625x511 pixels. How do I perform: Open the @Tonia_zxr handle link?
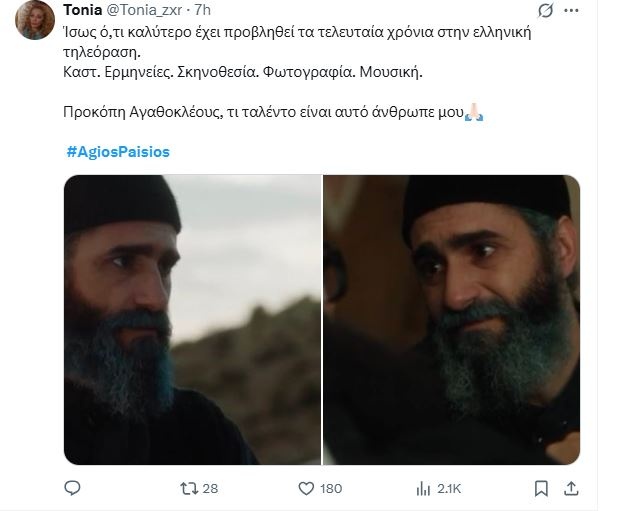144,10
